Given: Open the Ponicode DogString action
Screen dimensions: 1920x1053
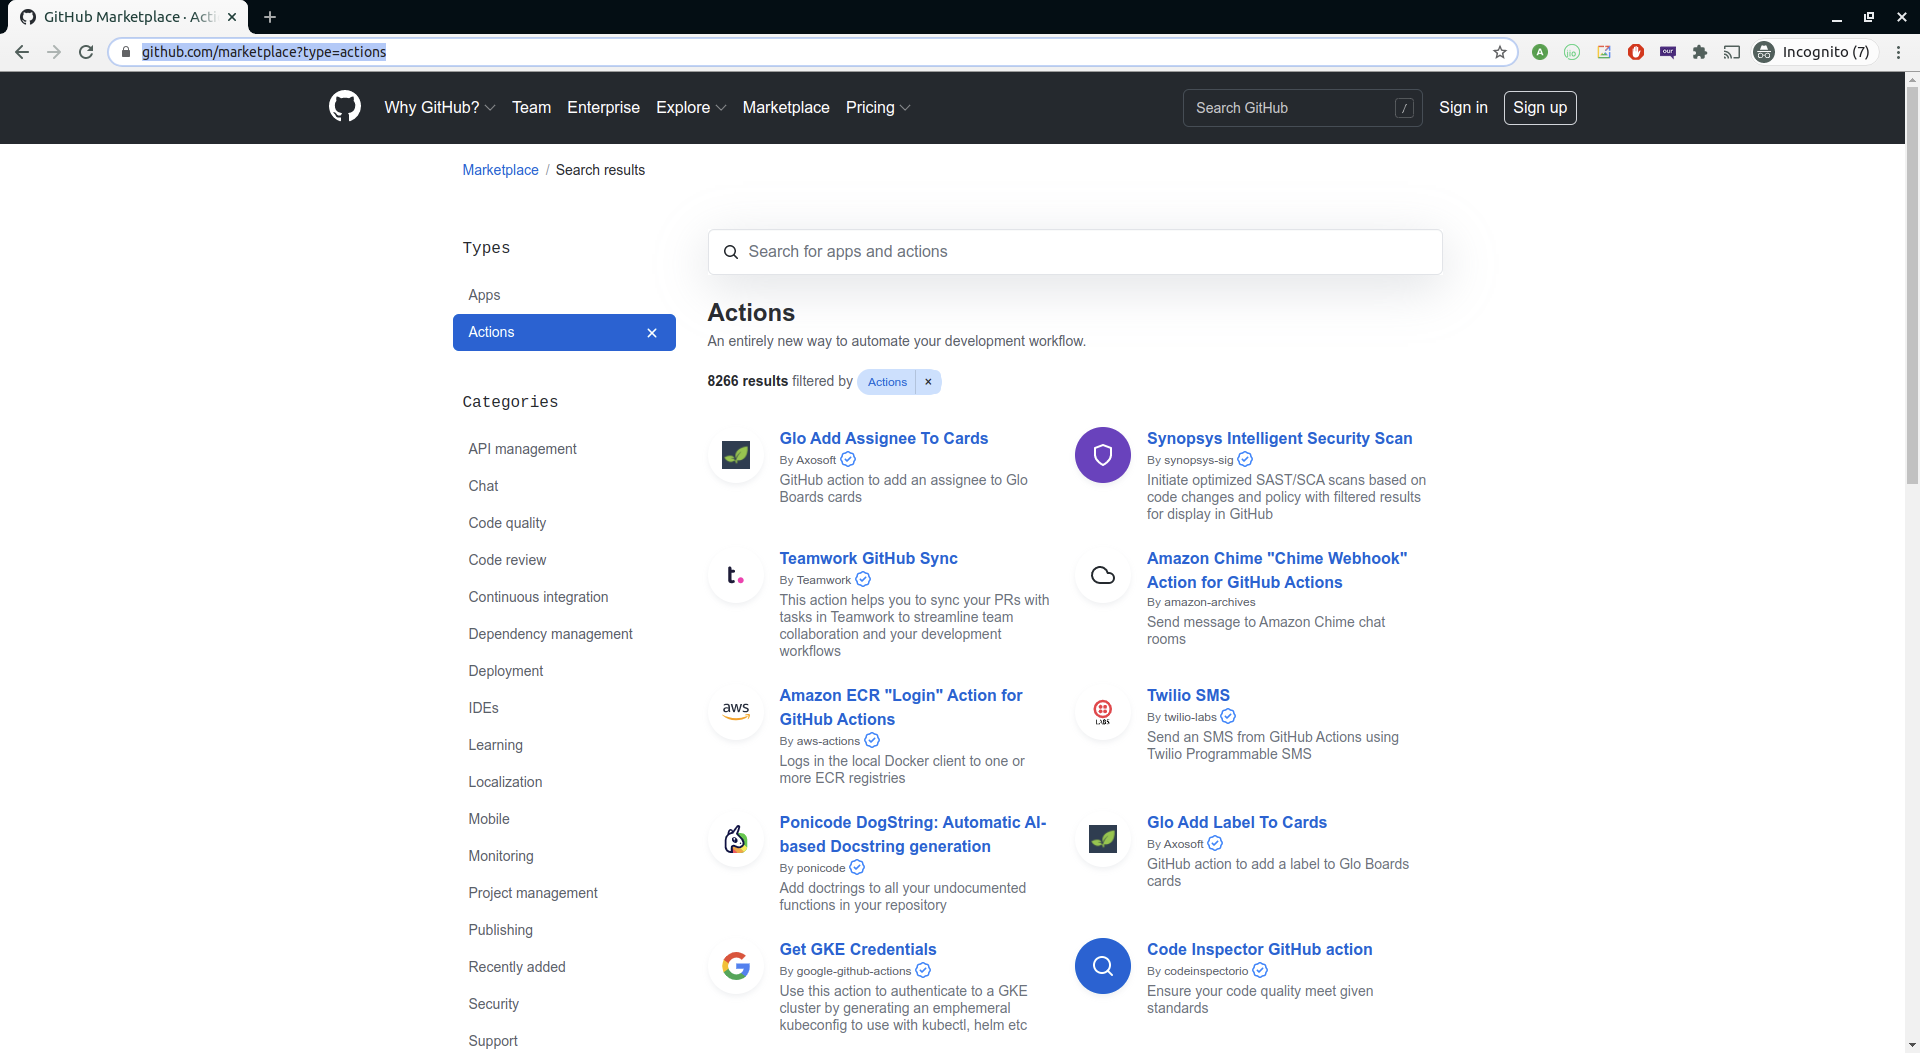Looking at the screenshot, I should click(913, 834).
